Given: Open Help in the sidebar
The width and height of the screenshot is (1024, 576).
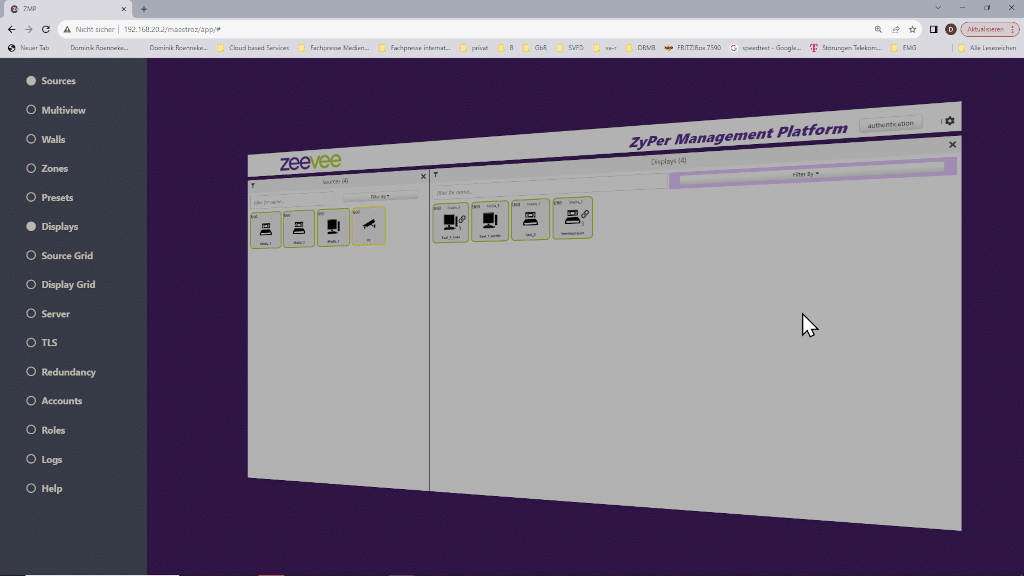Looking at the screenshot, I should (44, 488).
